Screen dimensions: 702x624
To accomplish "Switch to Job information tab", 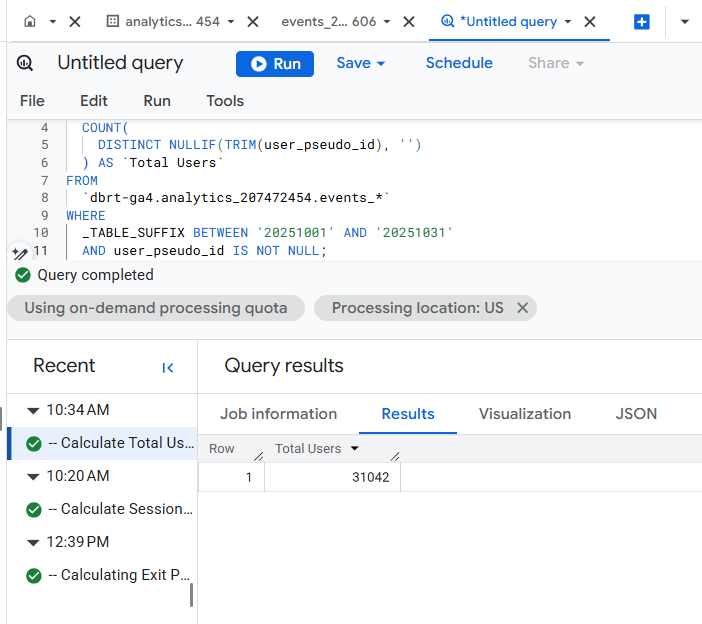I will pyautogui.click(x=278, y=414).
